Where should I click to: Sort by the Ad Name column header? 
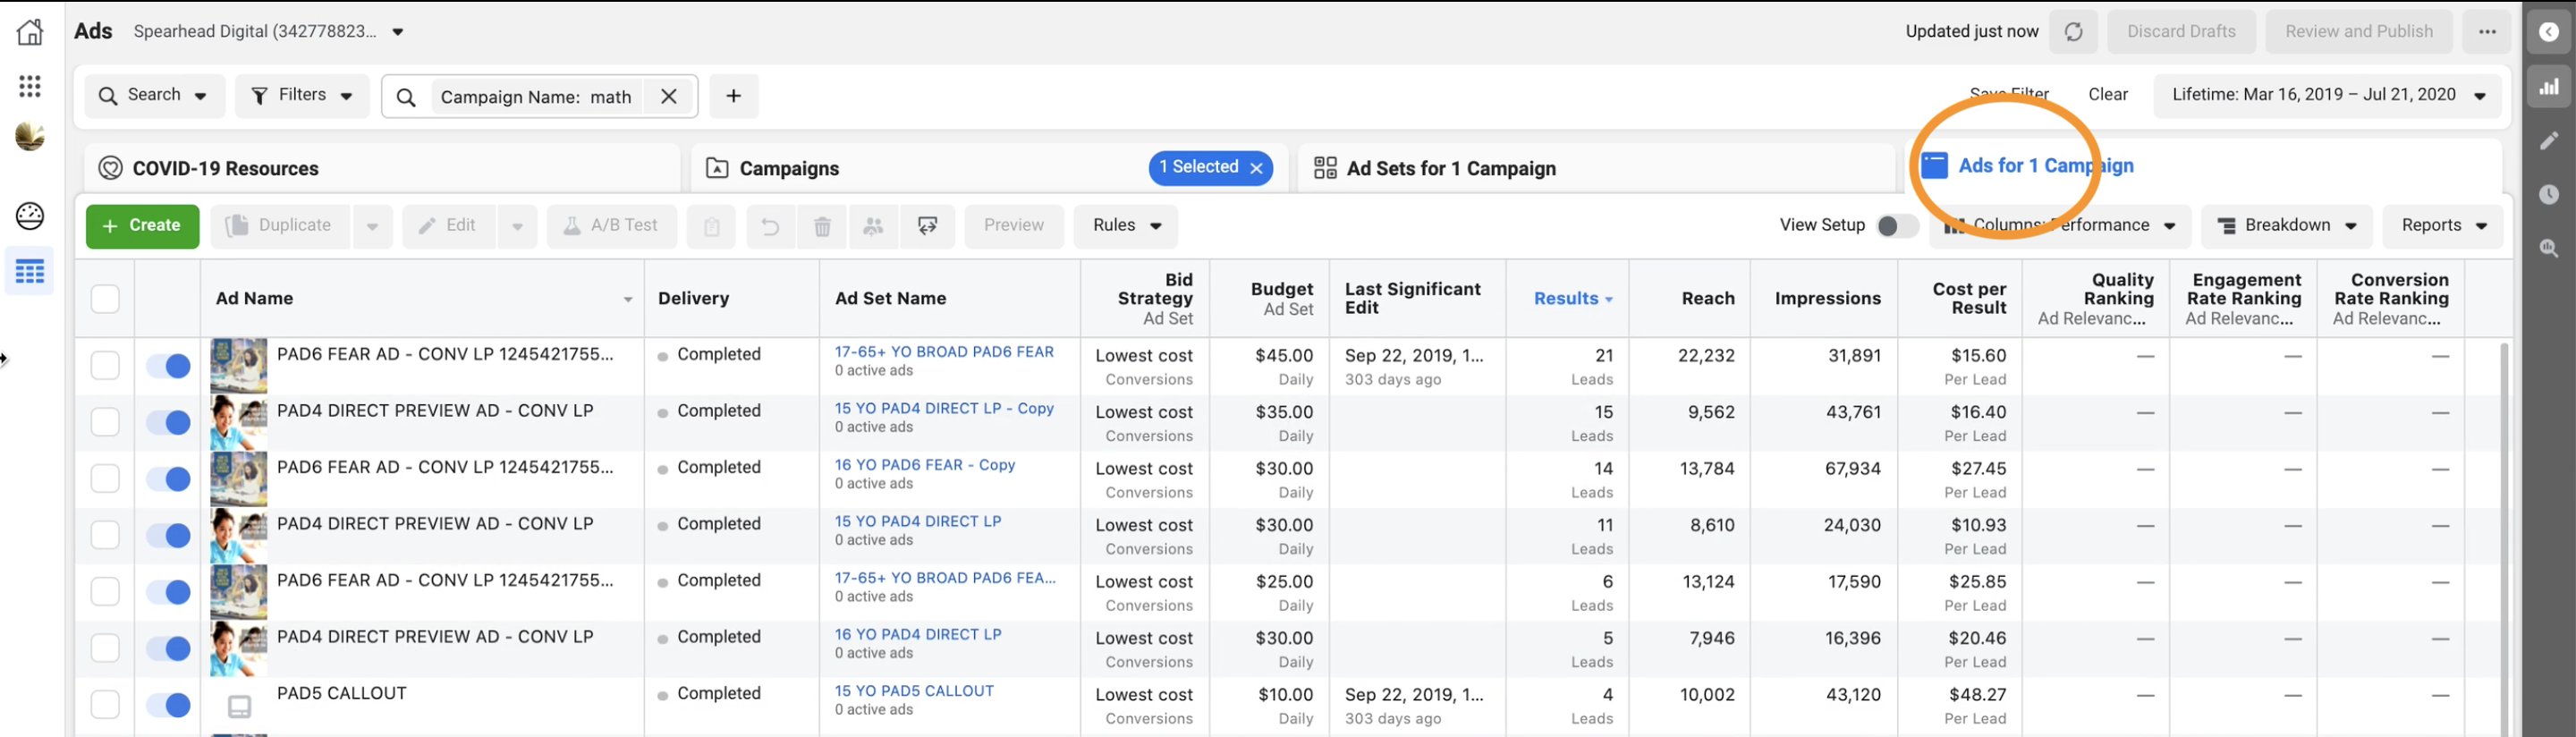point(423,298)
